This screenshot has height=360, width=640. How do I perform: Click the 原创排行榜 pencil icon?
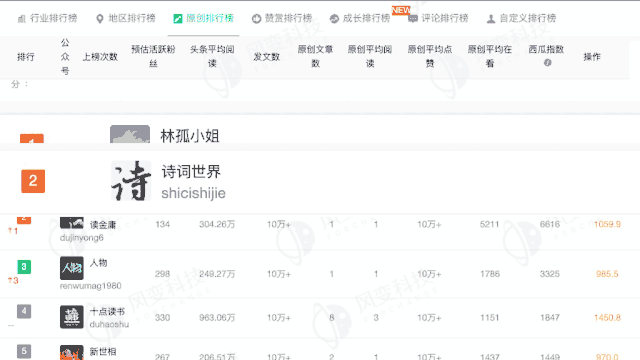click(x=178, y=18)
